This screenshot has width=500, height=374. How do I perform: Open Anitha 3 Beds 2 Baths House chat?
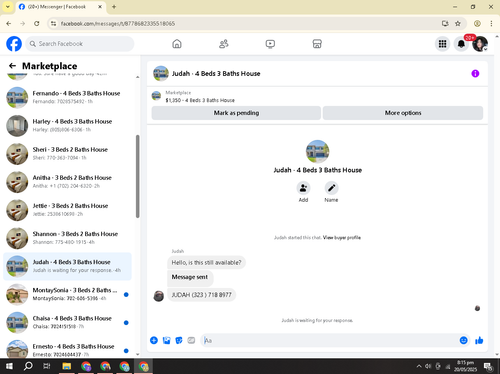[x=67, y=182]
